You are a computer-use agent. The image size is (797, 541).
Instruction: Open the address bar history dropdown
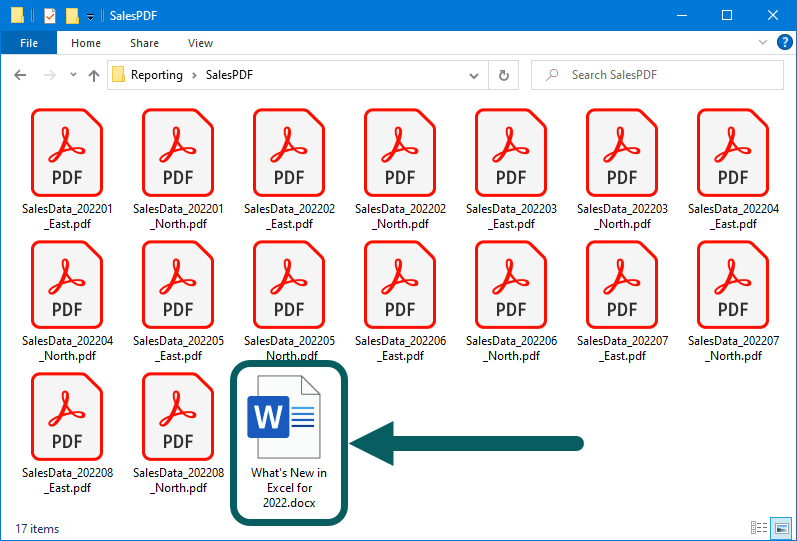coord(475,75)
